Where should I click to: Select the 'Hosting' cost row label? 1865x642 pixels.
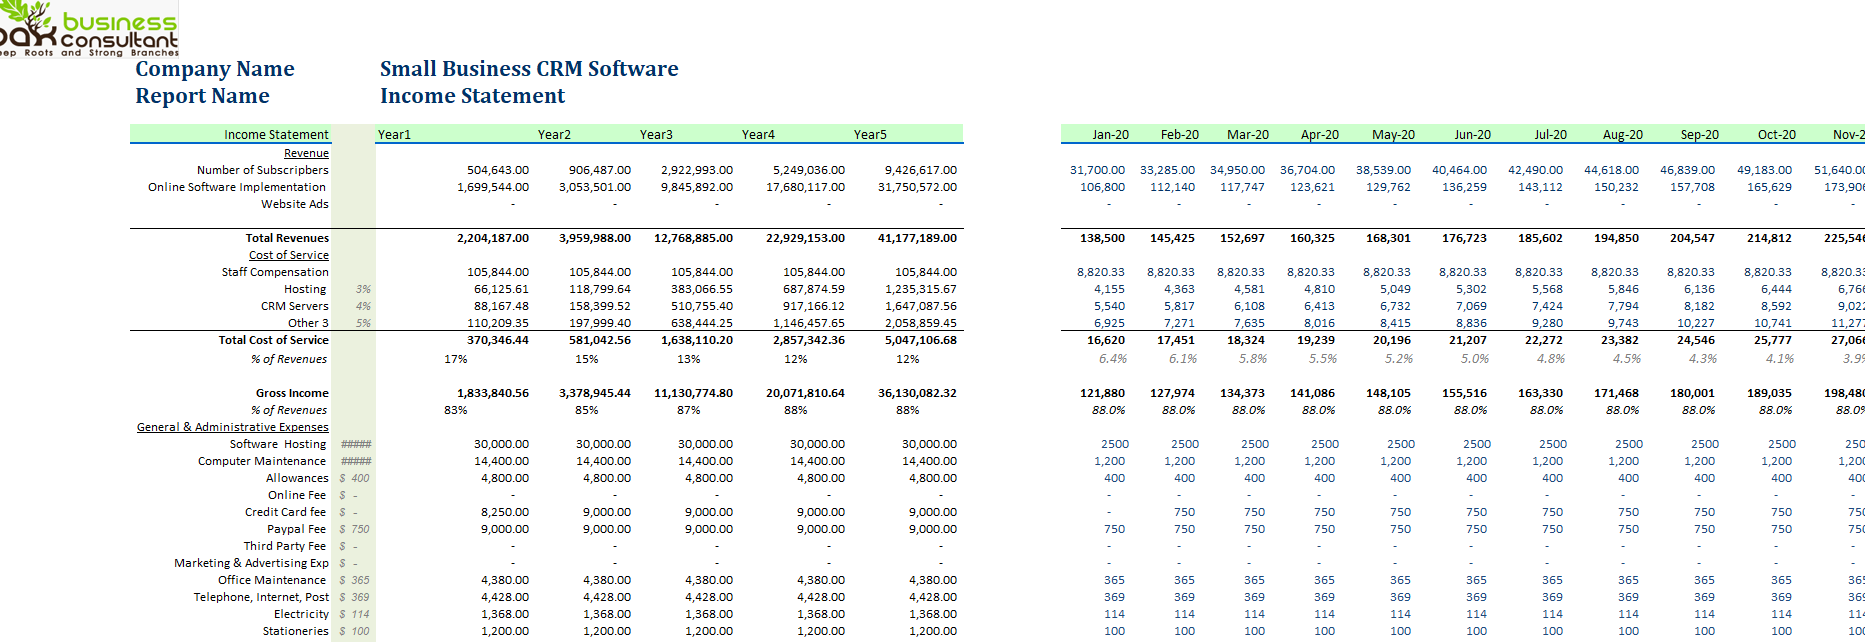click(305, 289)
